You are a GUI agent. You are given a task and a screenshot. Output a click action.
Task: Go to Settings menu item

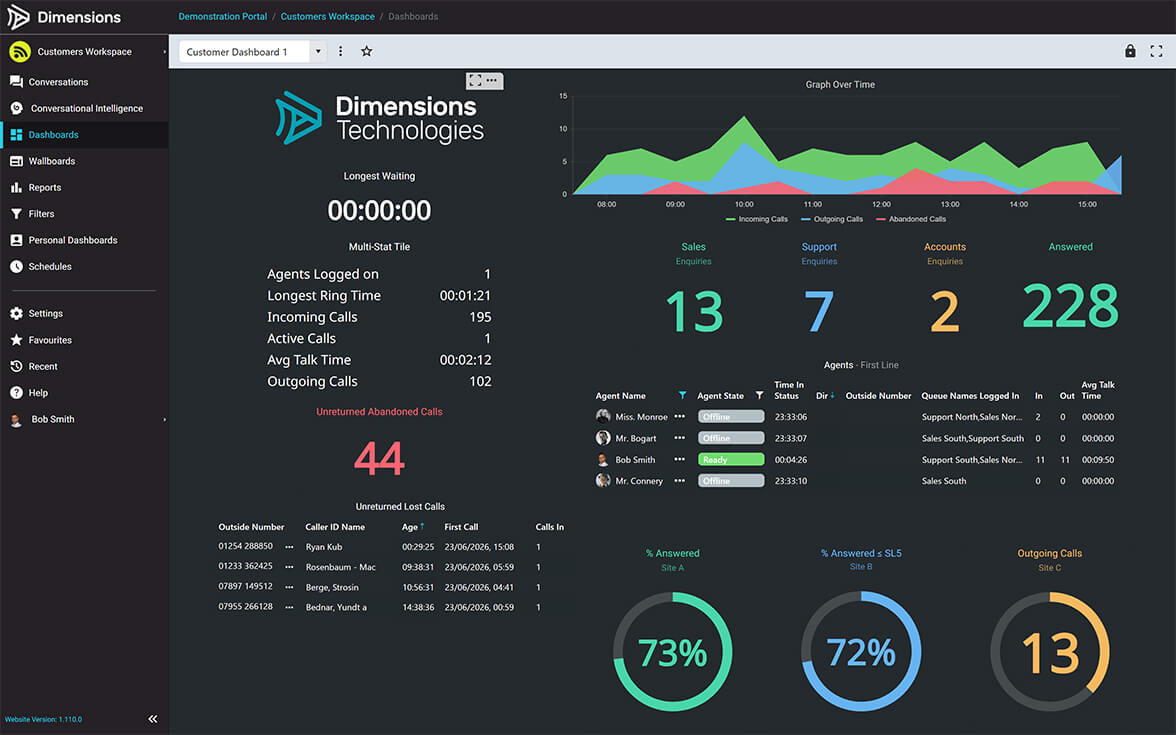[x=46, y=314]
